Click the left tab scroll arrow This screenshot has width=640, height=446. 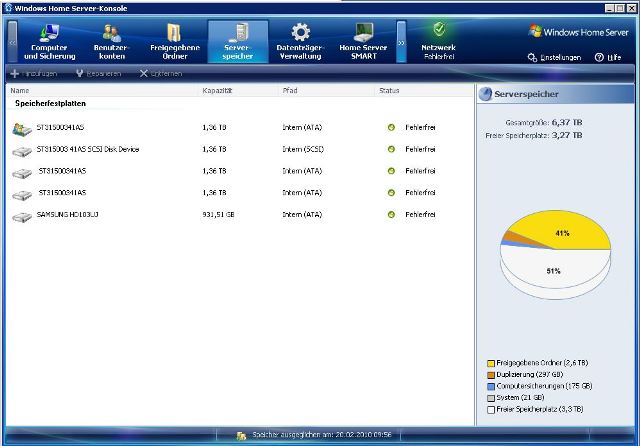[13, 42]
